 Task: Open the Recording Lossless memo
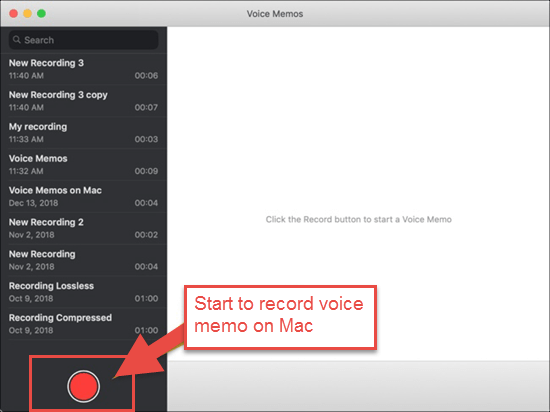pyautogui.click(x=83, y=292)
